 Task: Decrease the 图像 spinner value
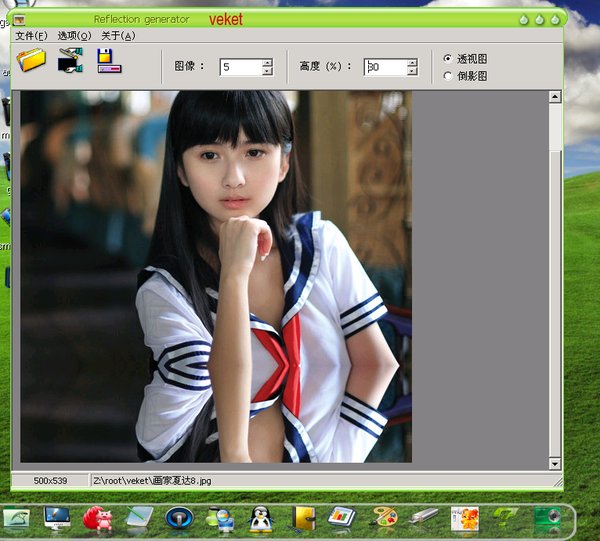click(267, 71)
